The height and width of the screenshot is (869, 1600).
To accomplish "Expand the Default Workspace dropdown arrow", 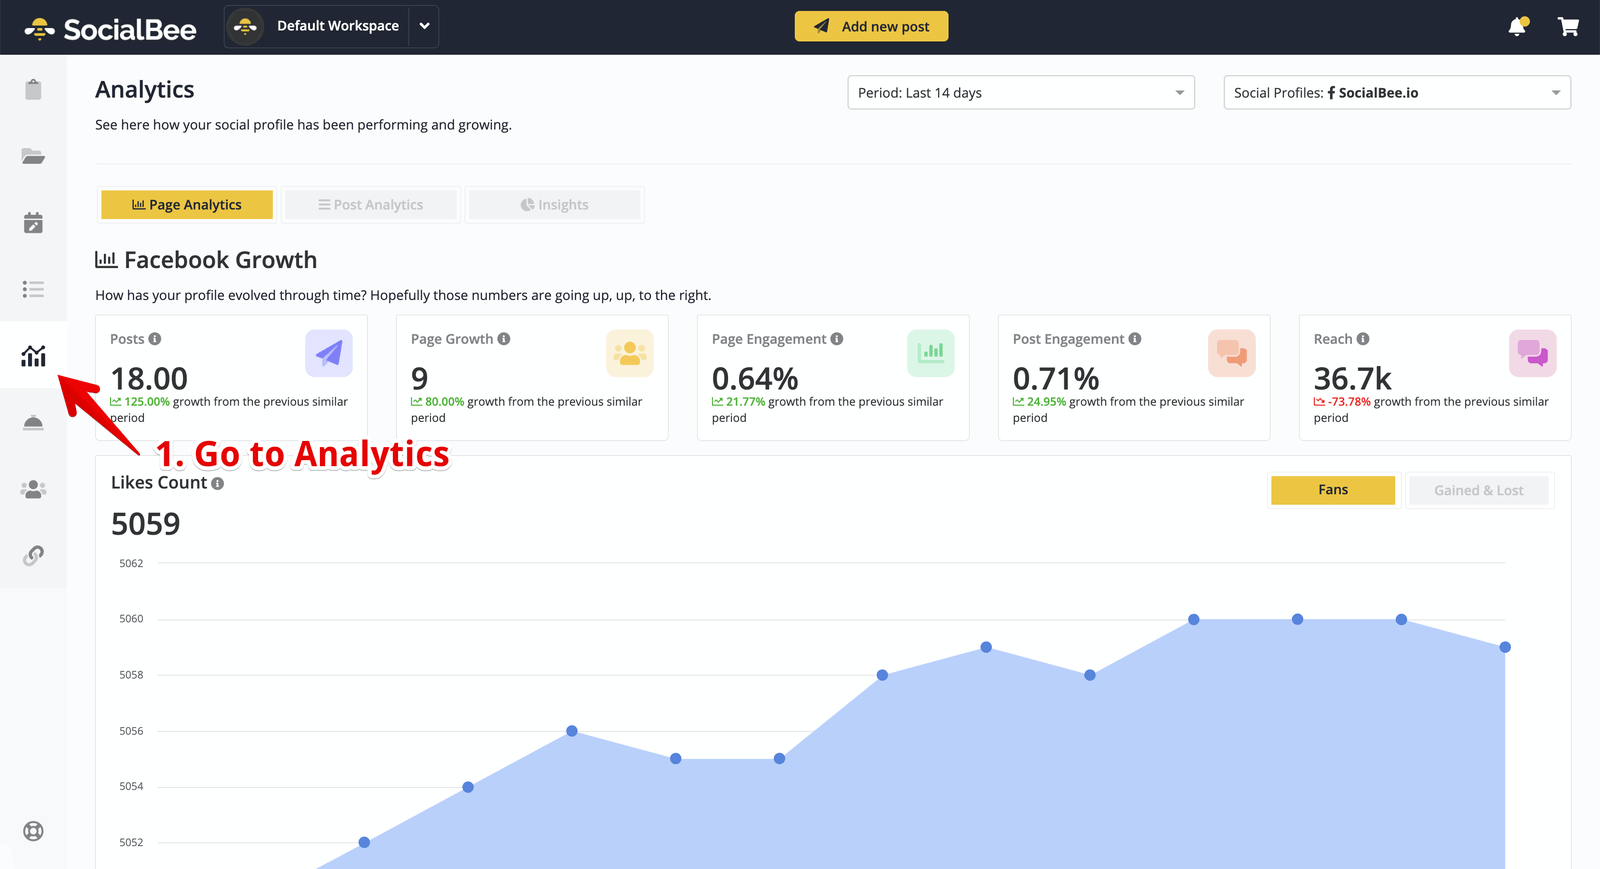I will [424, 27].
